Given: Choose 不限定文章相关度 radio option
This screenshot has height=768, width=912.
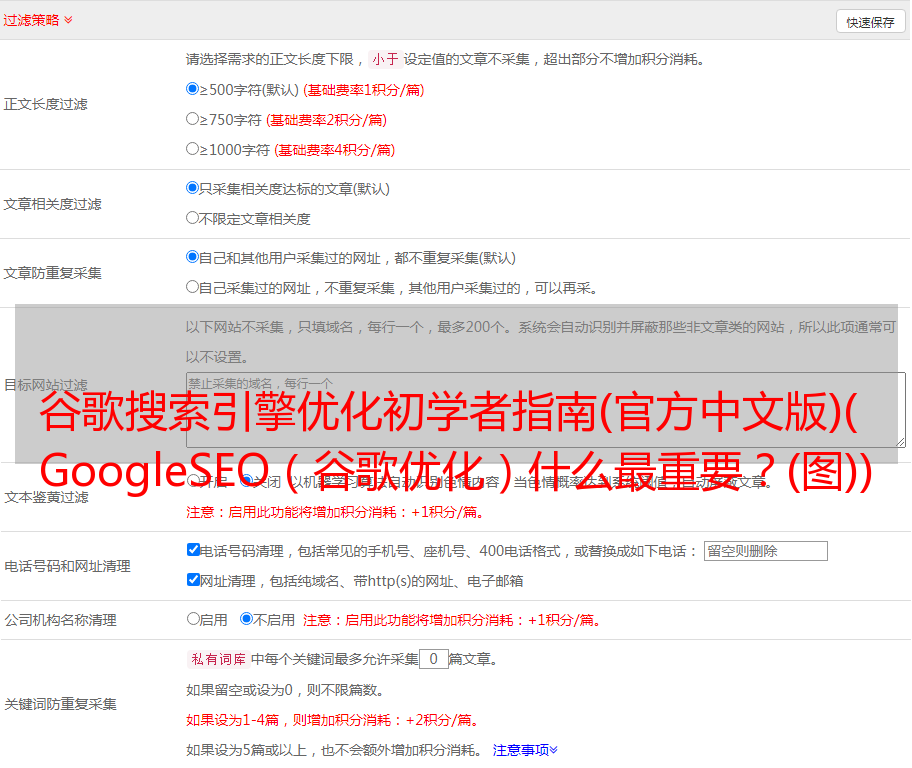Looking at the screenshot, I should pyautogui.click(x=192, y=218).
